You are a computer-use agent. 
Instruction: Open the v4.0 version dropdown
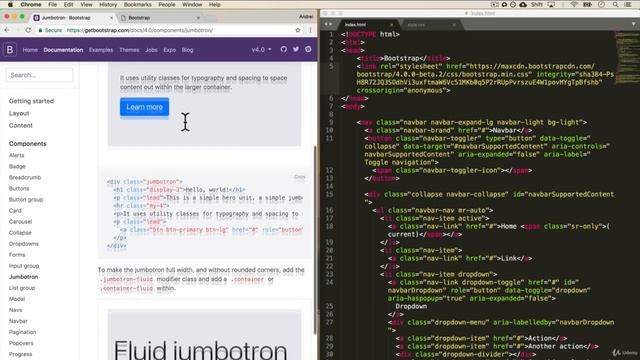261,50
